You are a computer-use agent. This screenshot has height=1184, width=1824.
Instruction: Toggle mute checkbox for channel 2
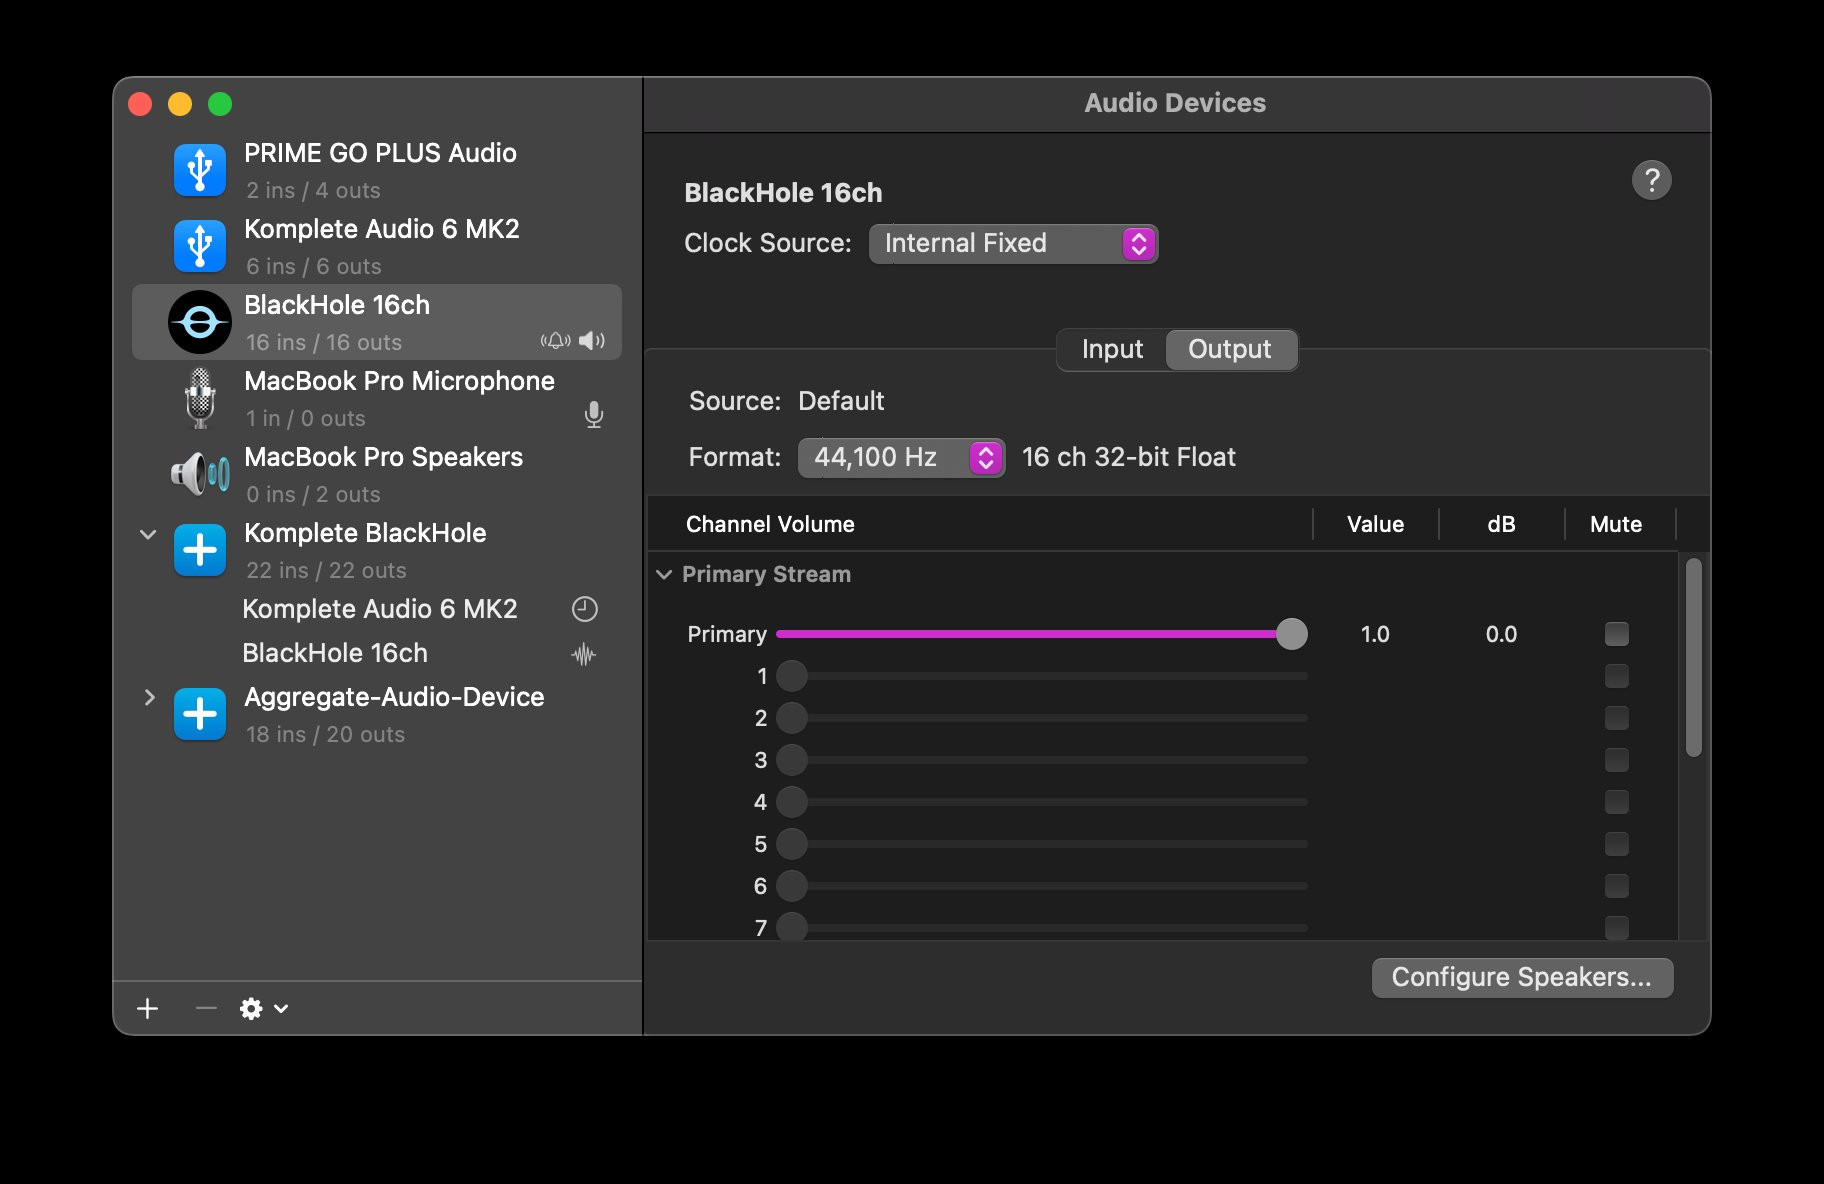click(1617, 718)
